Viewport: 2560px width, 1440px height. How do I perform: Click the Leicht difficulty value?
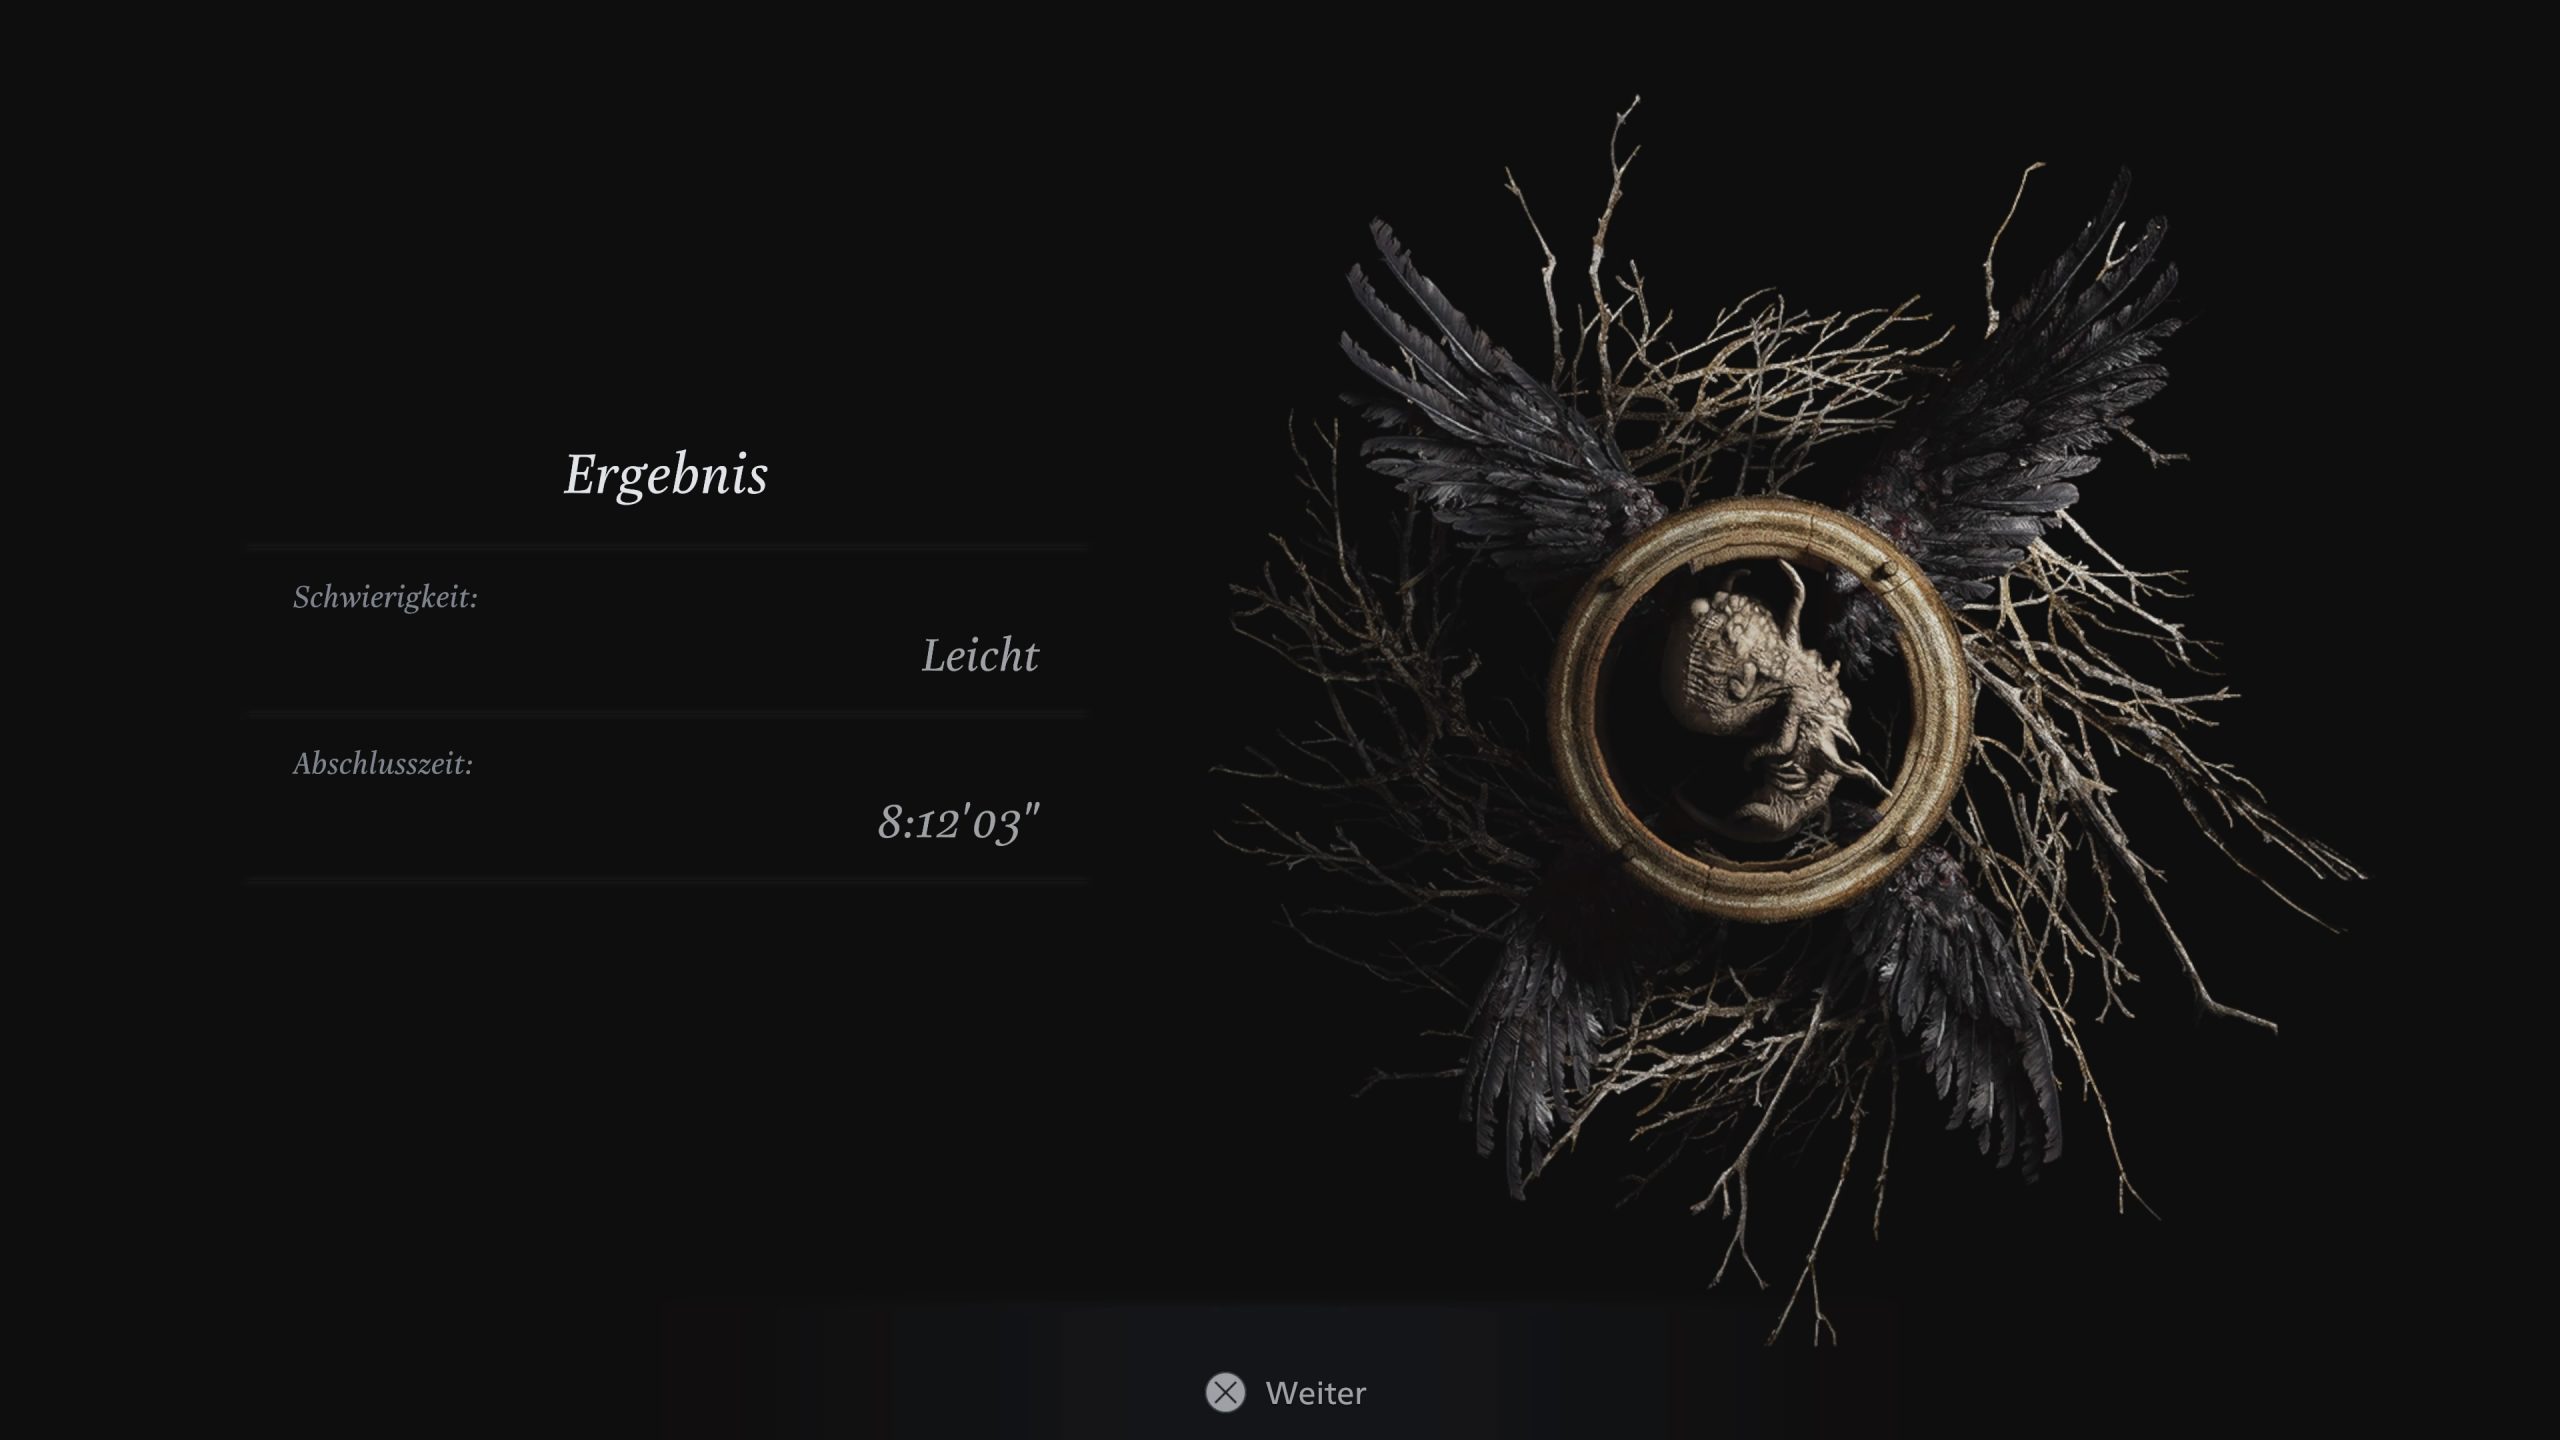(x=980, y=656)
